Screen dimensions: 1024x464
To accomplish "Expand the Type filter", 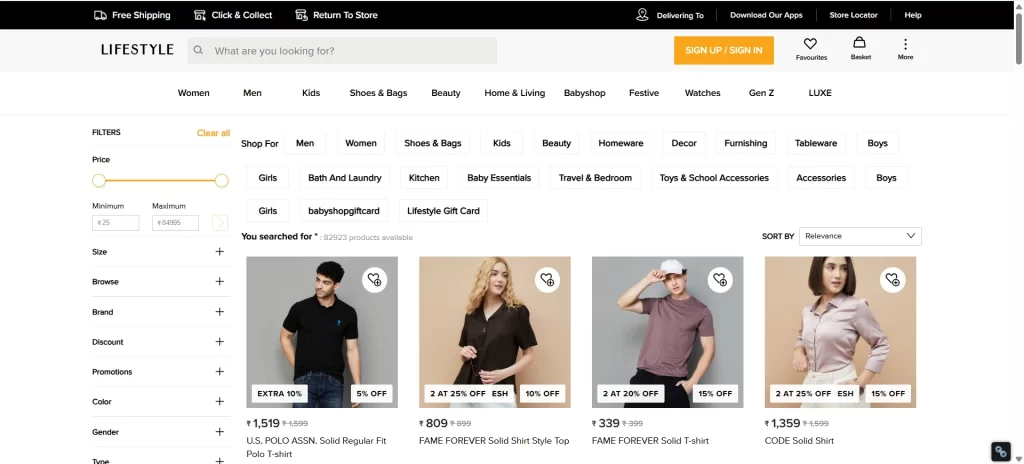I will click(x=219, y=460).
